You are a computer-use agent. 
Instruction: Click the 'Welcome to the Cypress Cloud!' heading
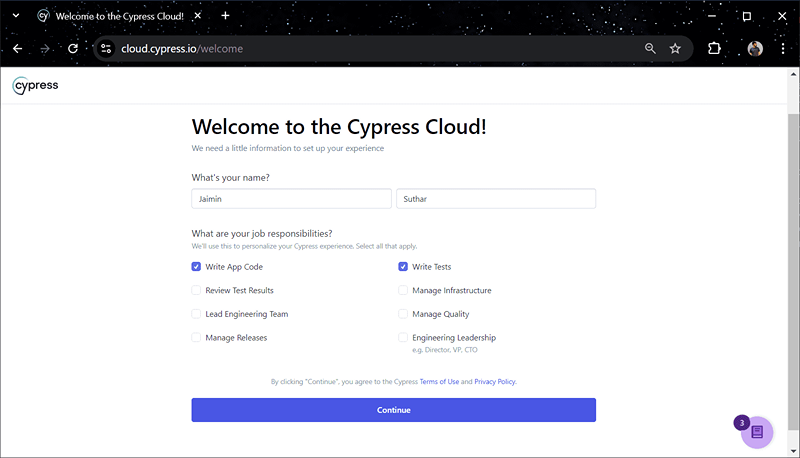(339, 126)
